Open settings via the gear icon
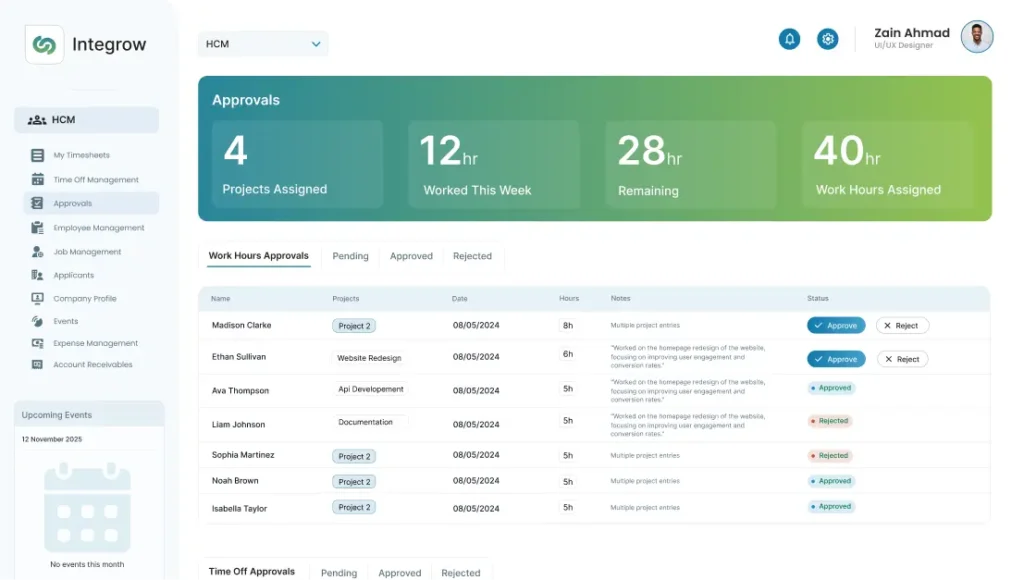The image size is (1024, 580). [x=827, y=39]
